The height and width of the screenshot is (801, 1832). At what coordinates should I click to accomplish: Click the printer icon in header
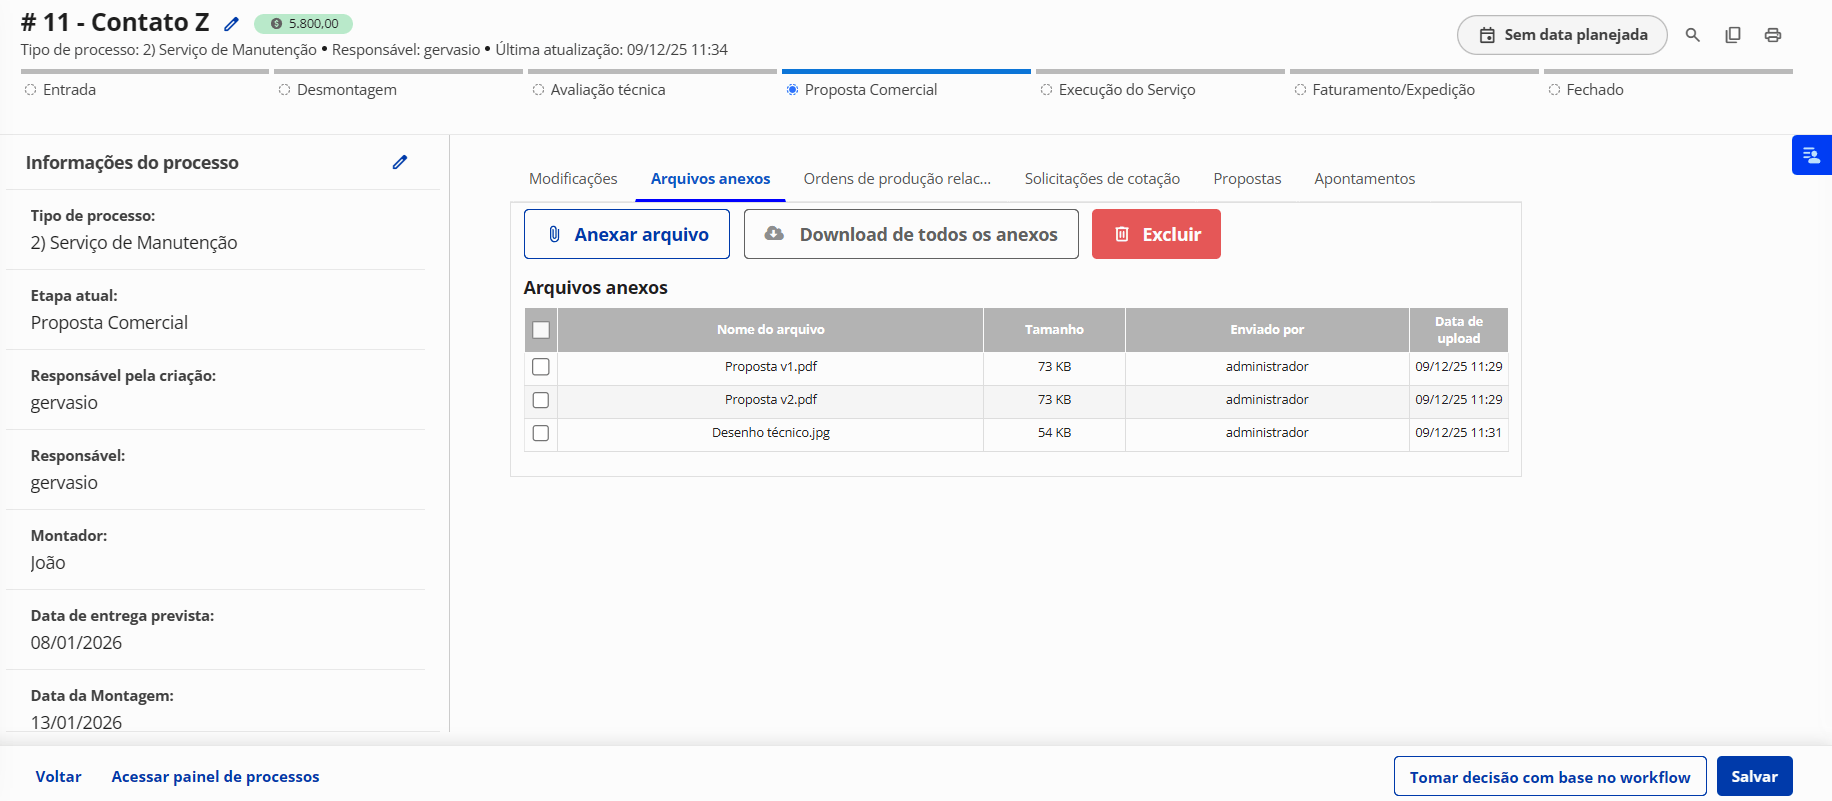(x=1772, y=35)
